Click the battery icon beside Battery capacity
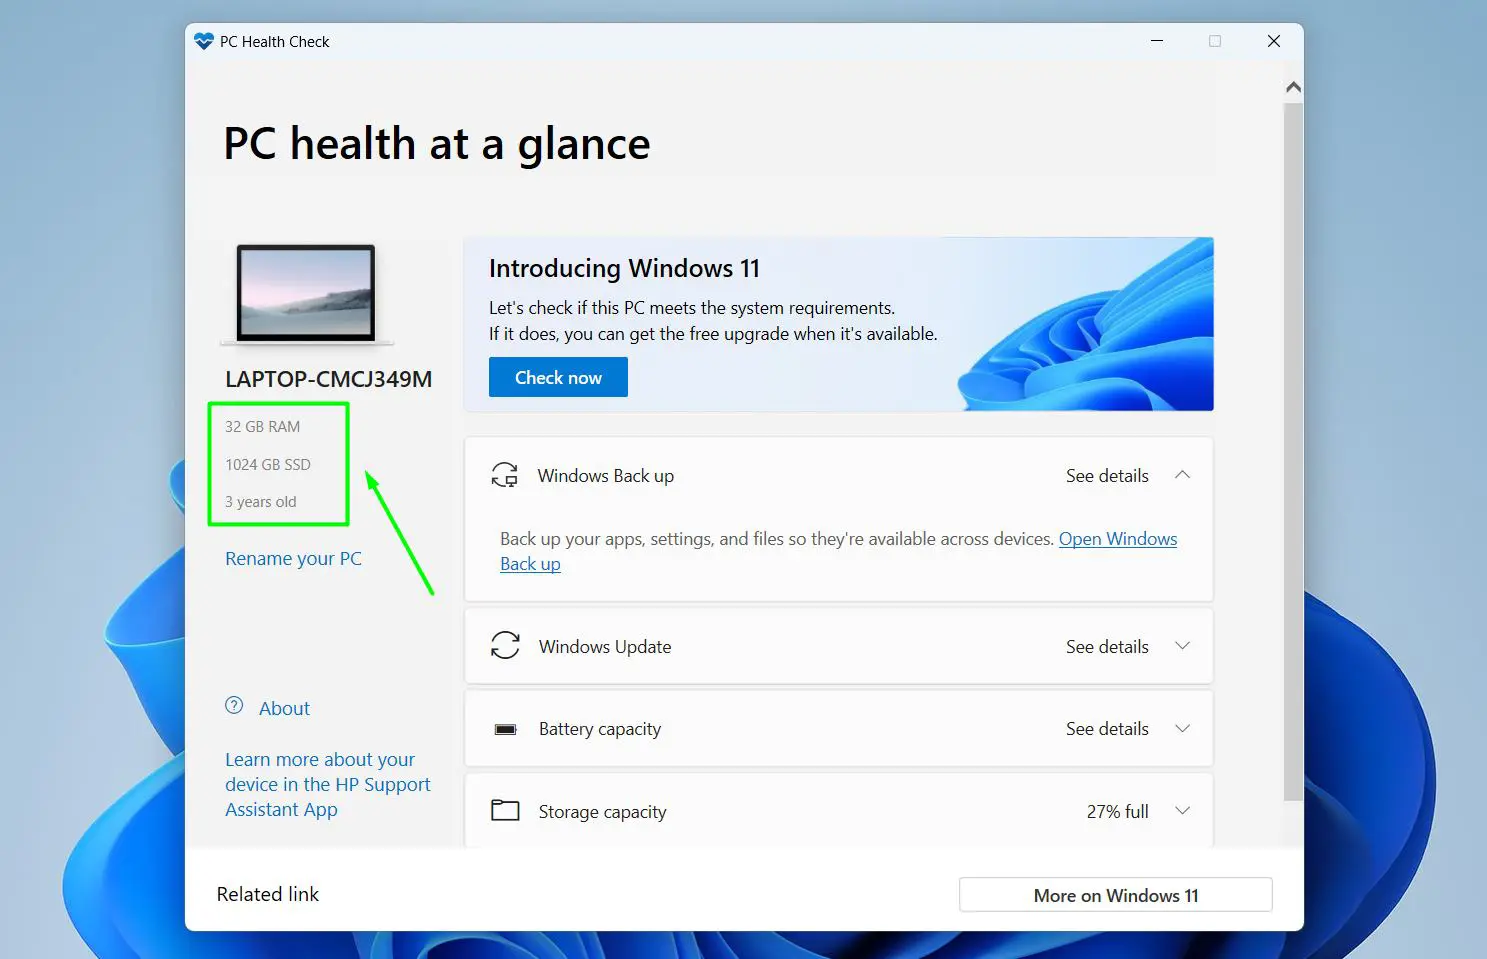 505,728
